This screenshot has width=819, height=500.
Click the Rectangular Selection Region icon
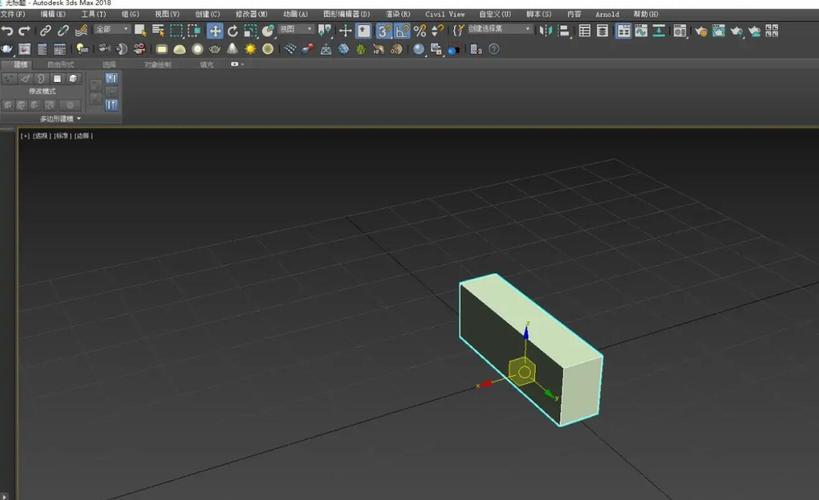pos(177,31)
